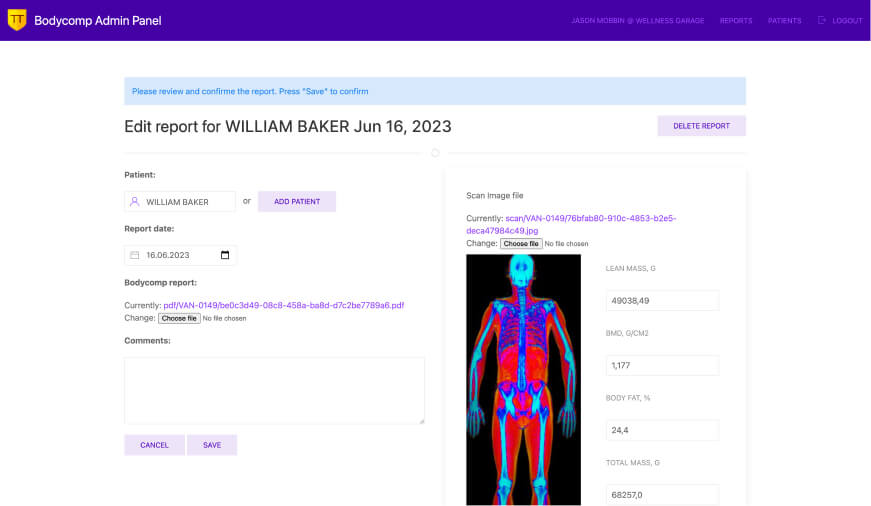Click the small calendar icon left of date
This screenshot has height=506, width=871.
coord(135,255)
